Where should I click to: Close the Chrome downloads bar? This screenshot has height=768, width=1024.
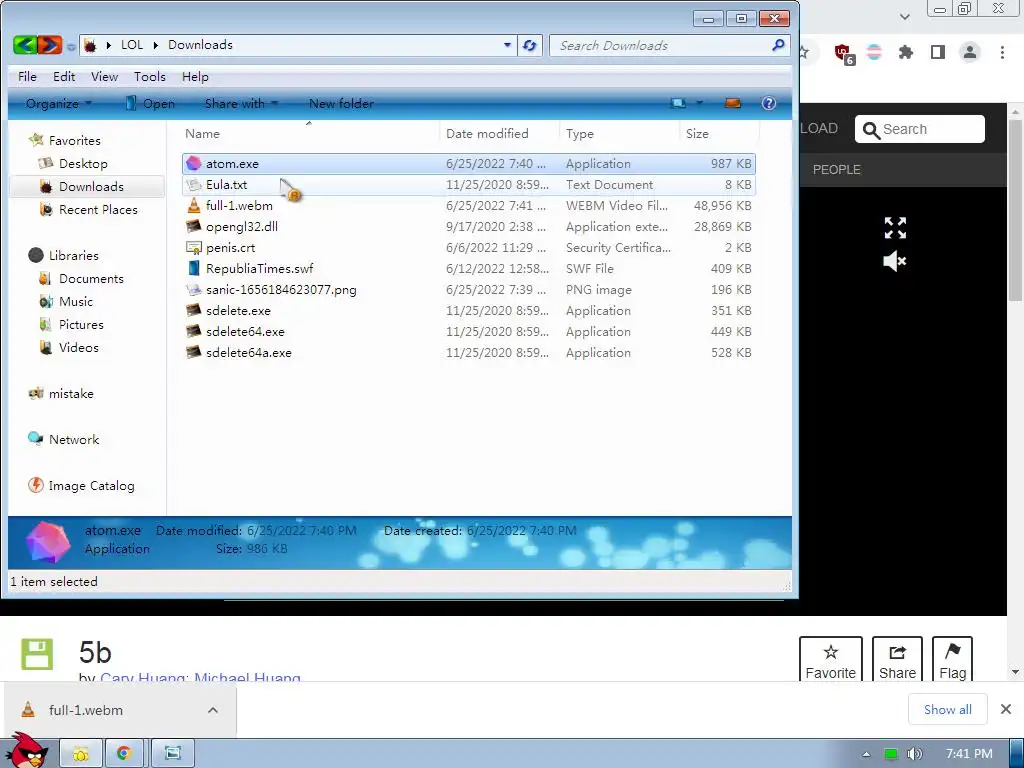coord(1006,709)
